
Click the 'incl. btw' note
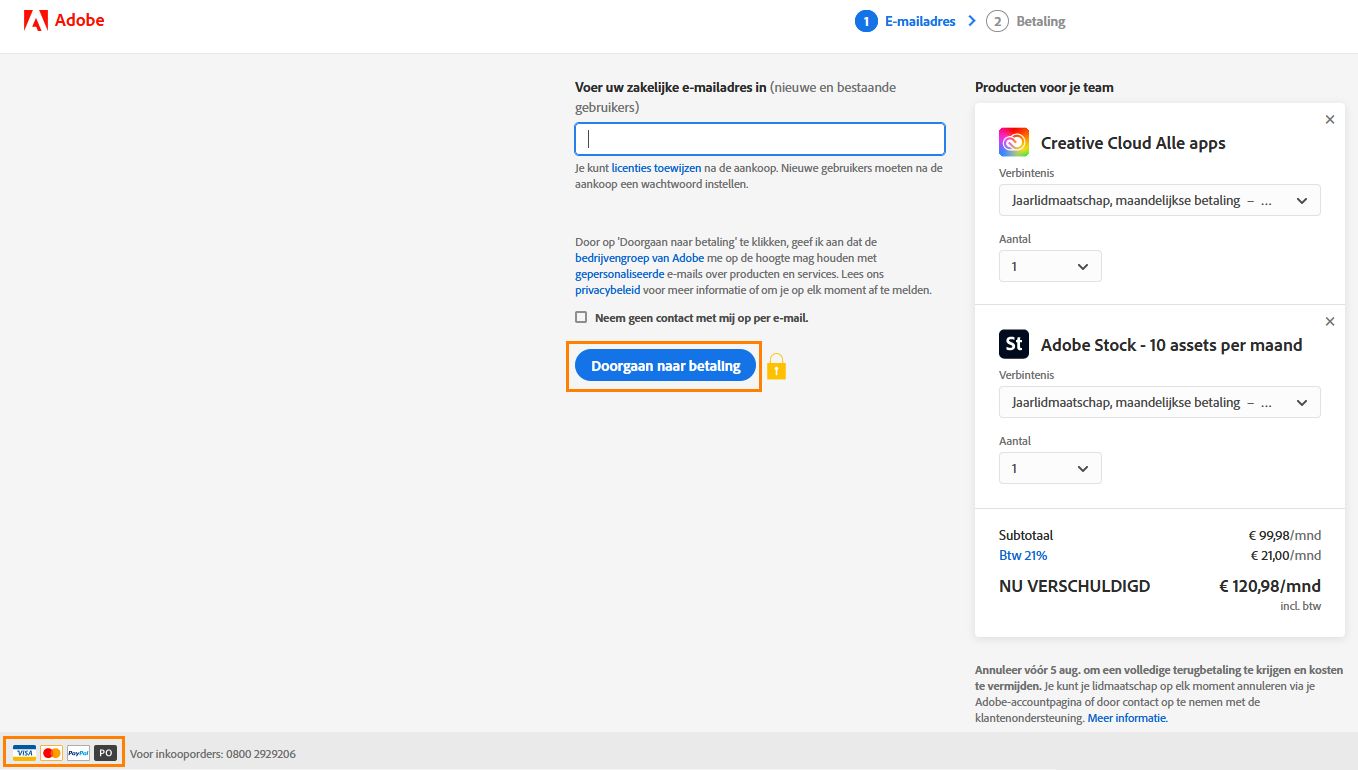(x=1300, y=606)
